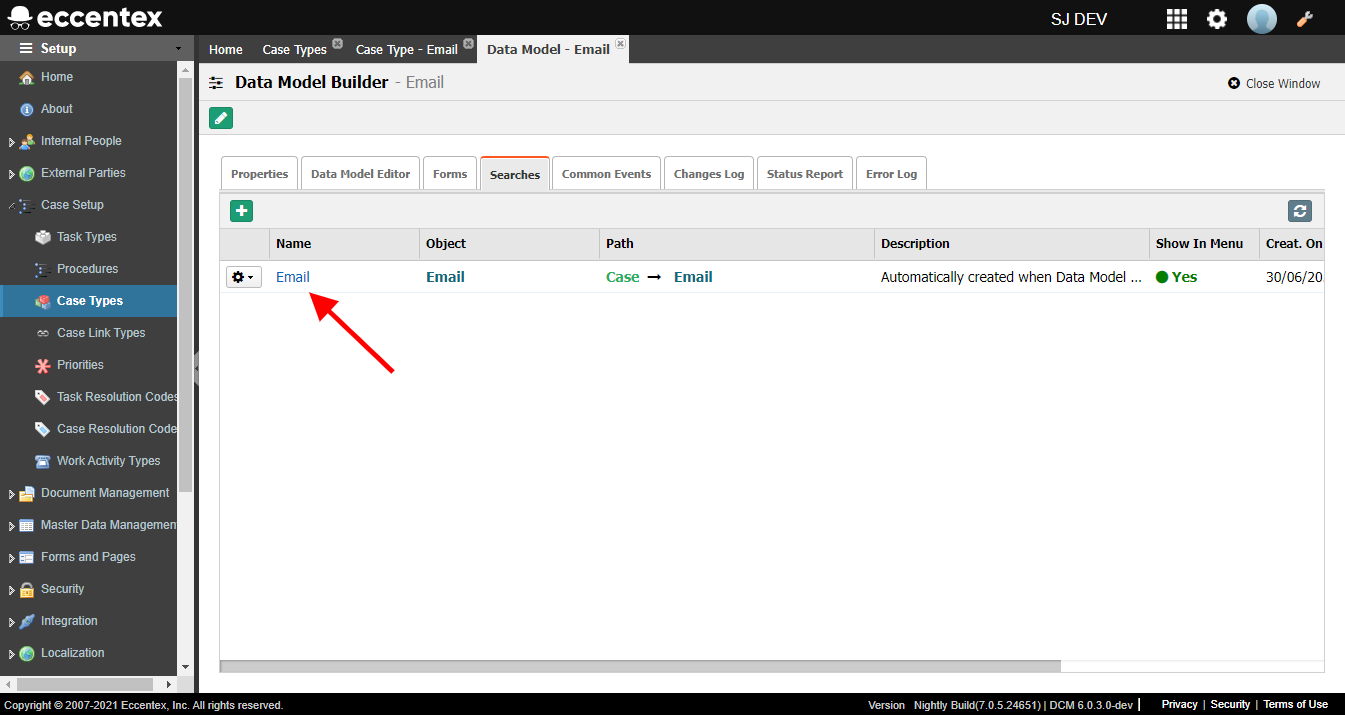Open the gear actions menu for Email row
The width and height of the screenshot is (1345, 715).
tap(243, 277)
